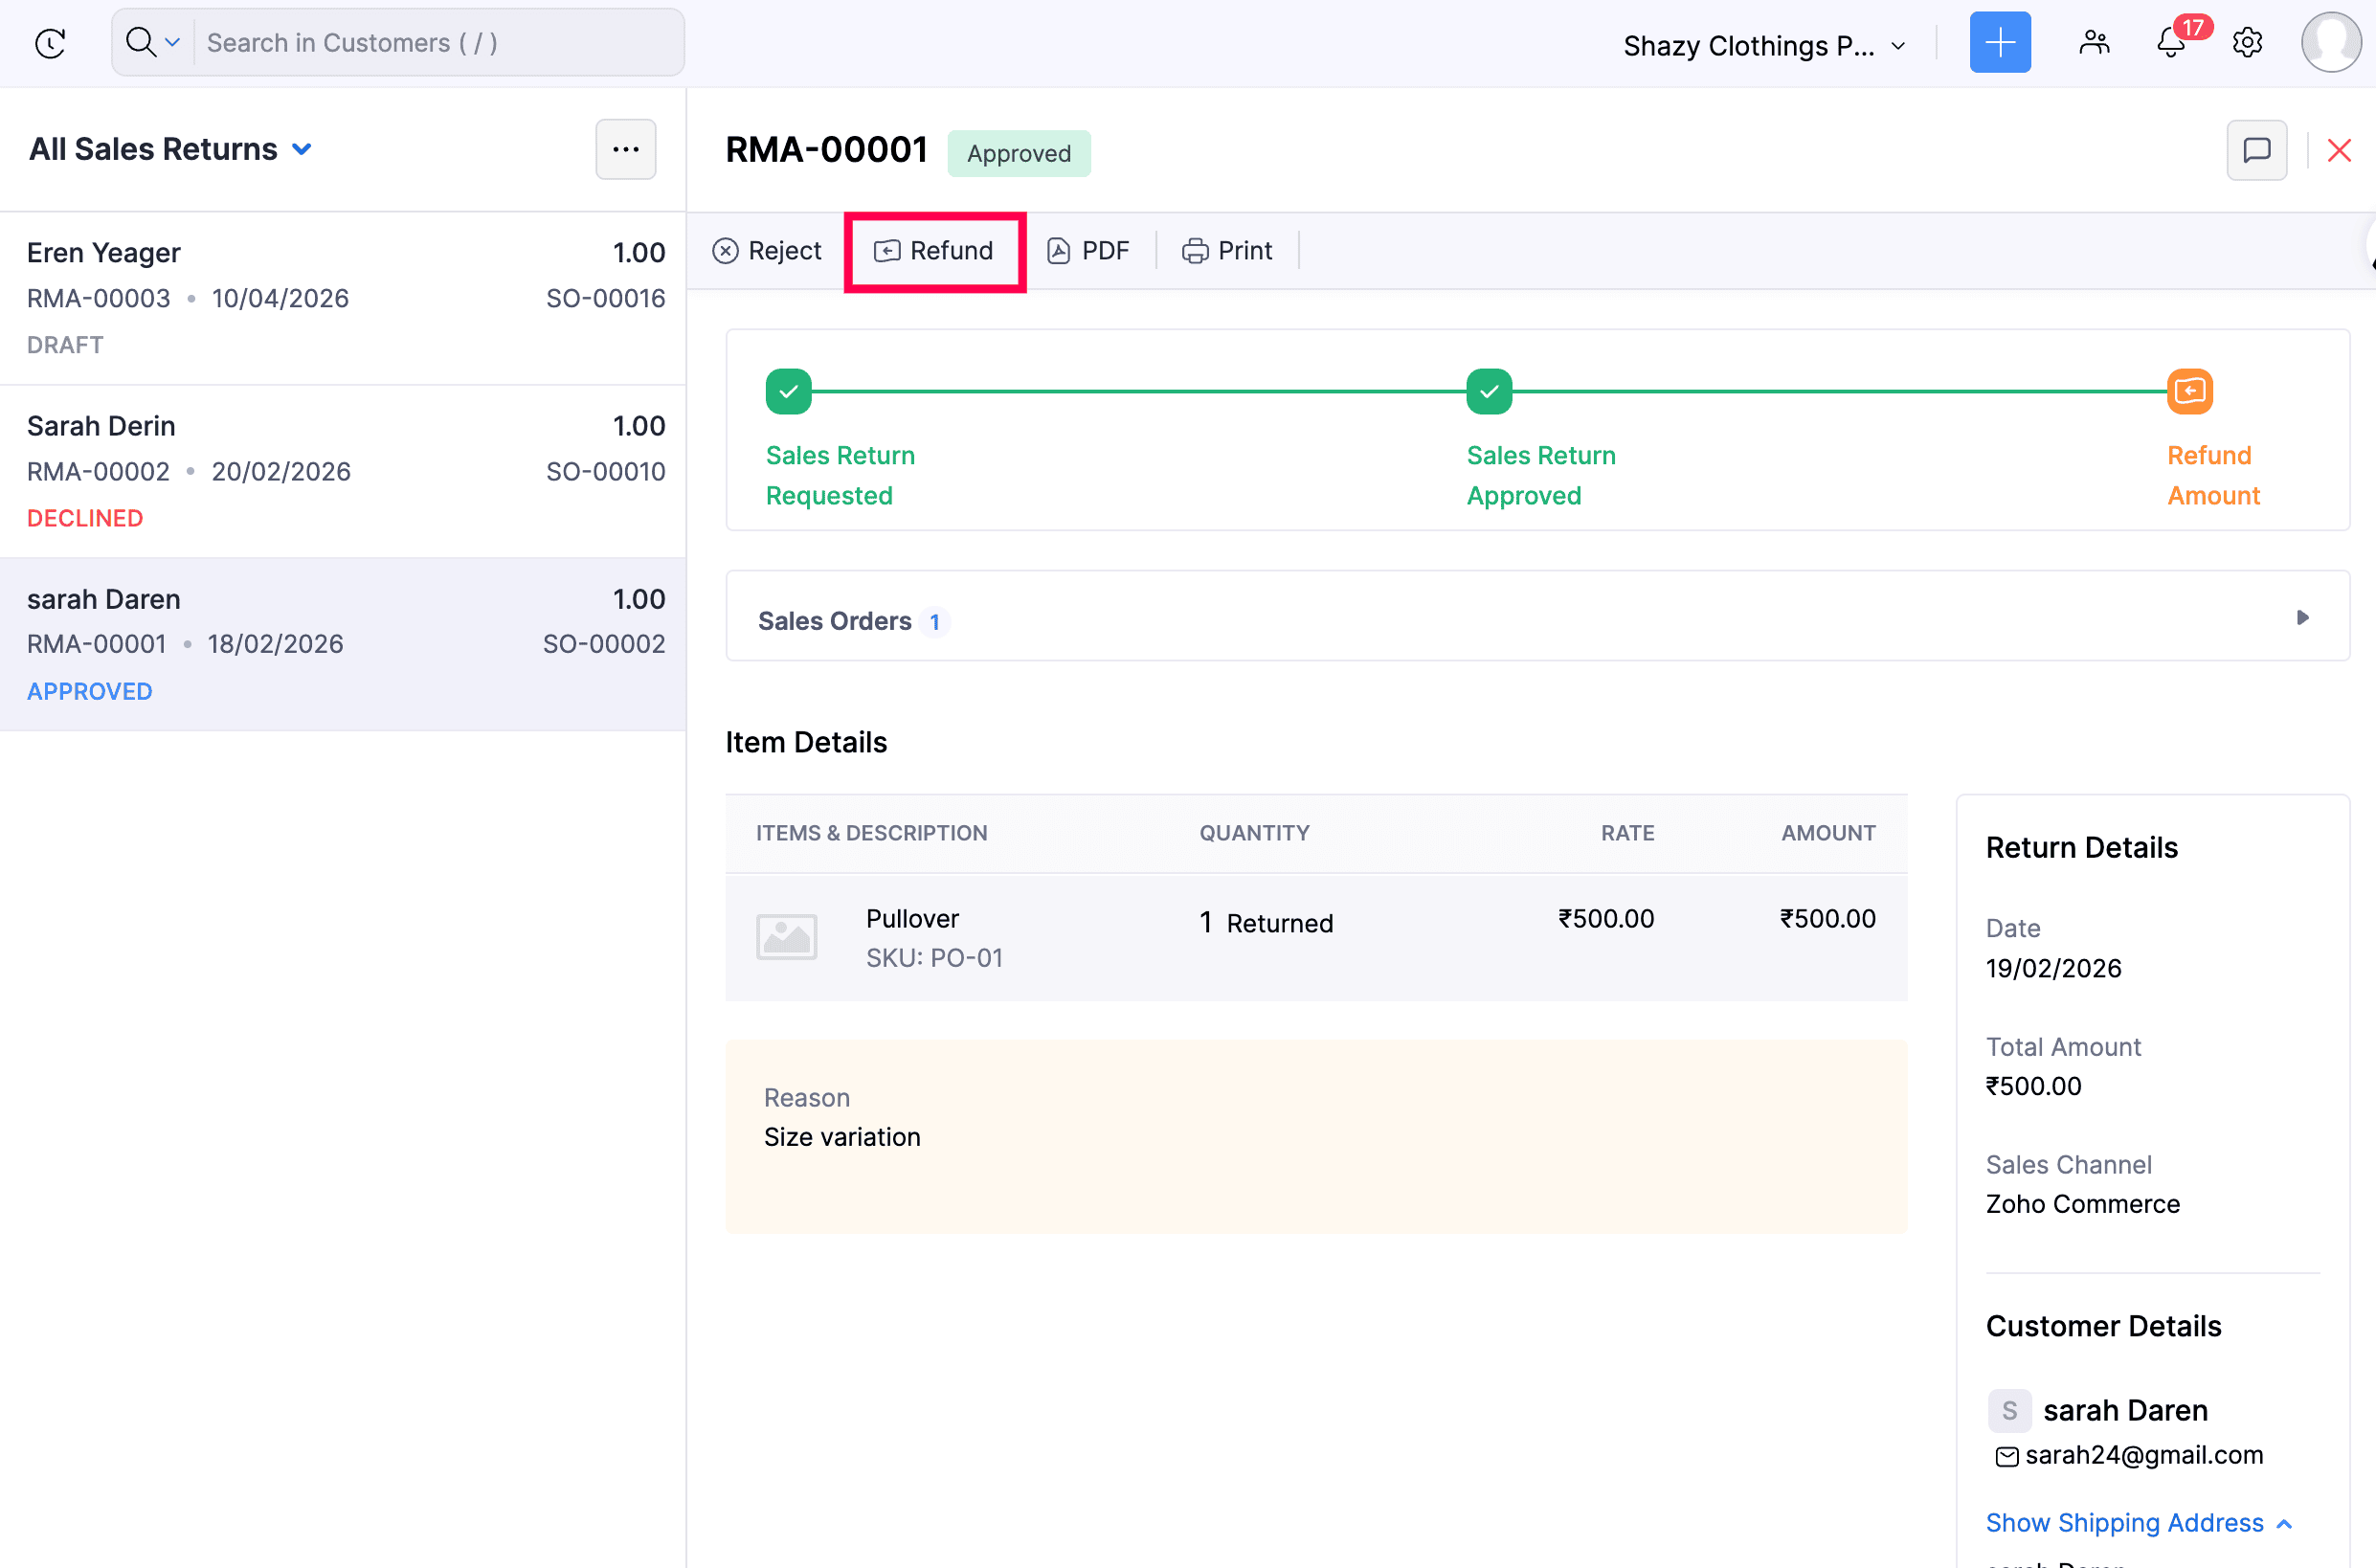Click the QUANTITY column header
This screenshot has width=2376, height=1568.
pos(1254,833)
